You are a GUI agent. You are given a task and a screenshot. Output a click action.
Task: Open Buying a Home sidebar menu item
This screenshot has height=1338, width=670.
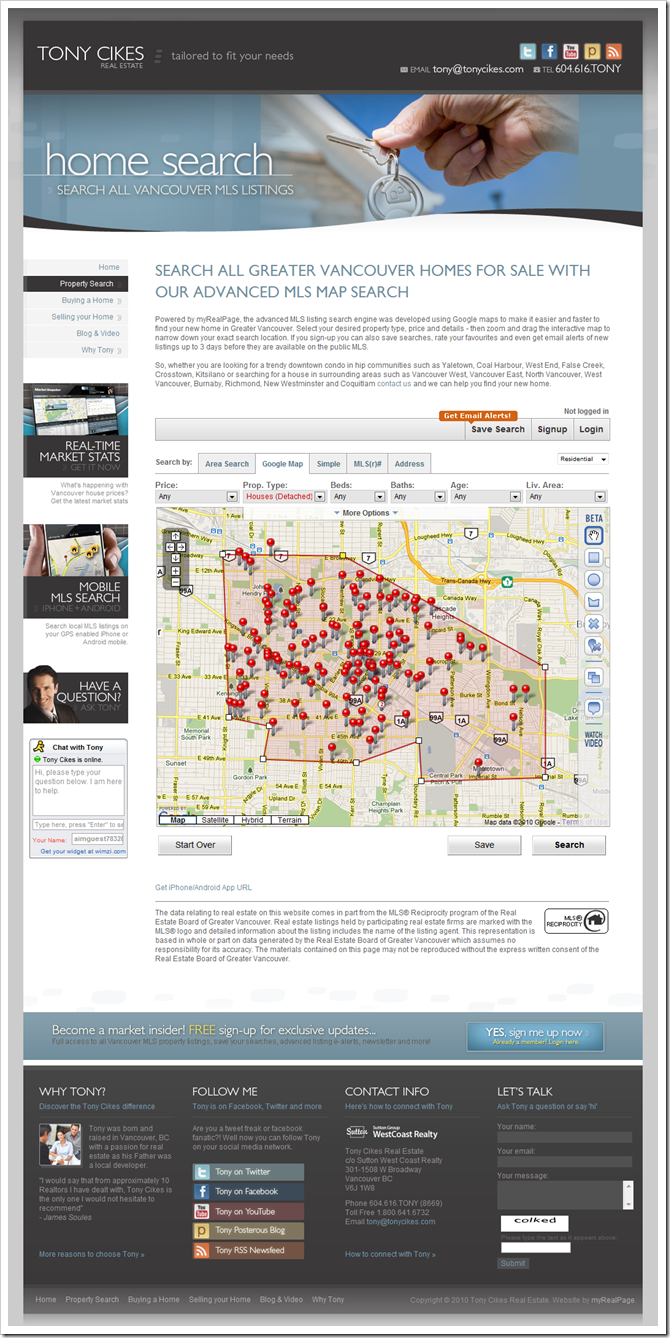click(75, 300)
